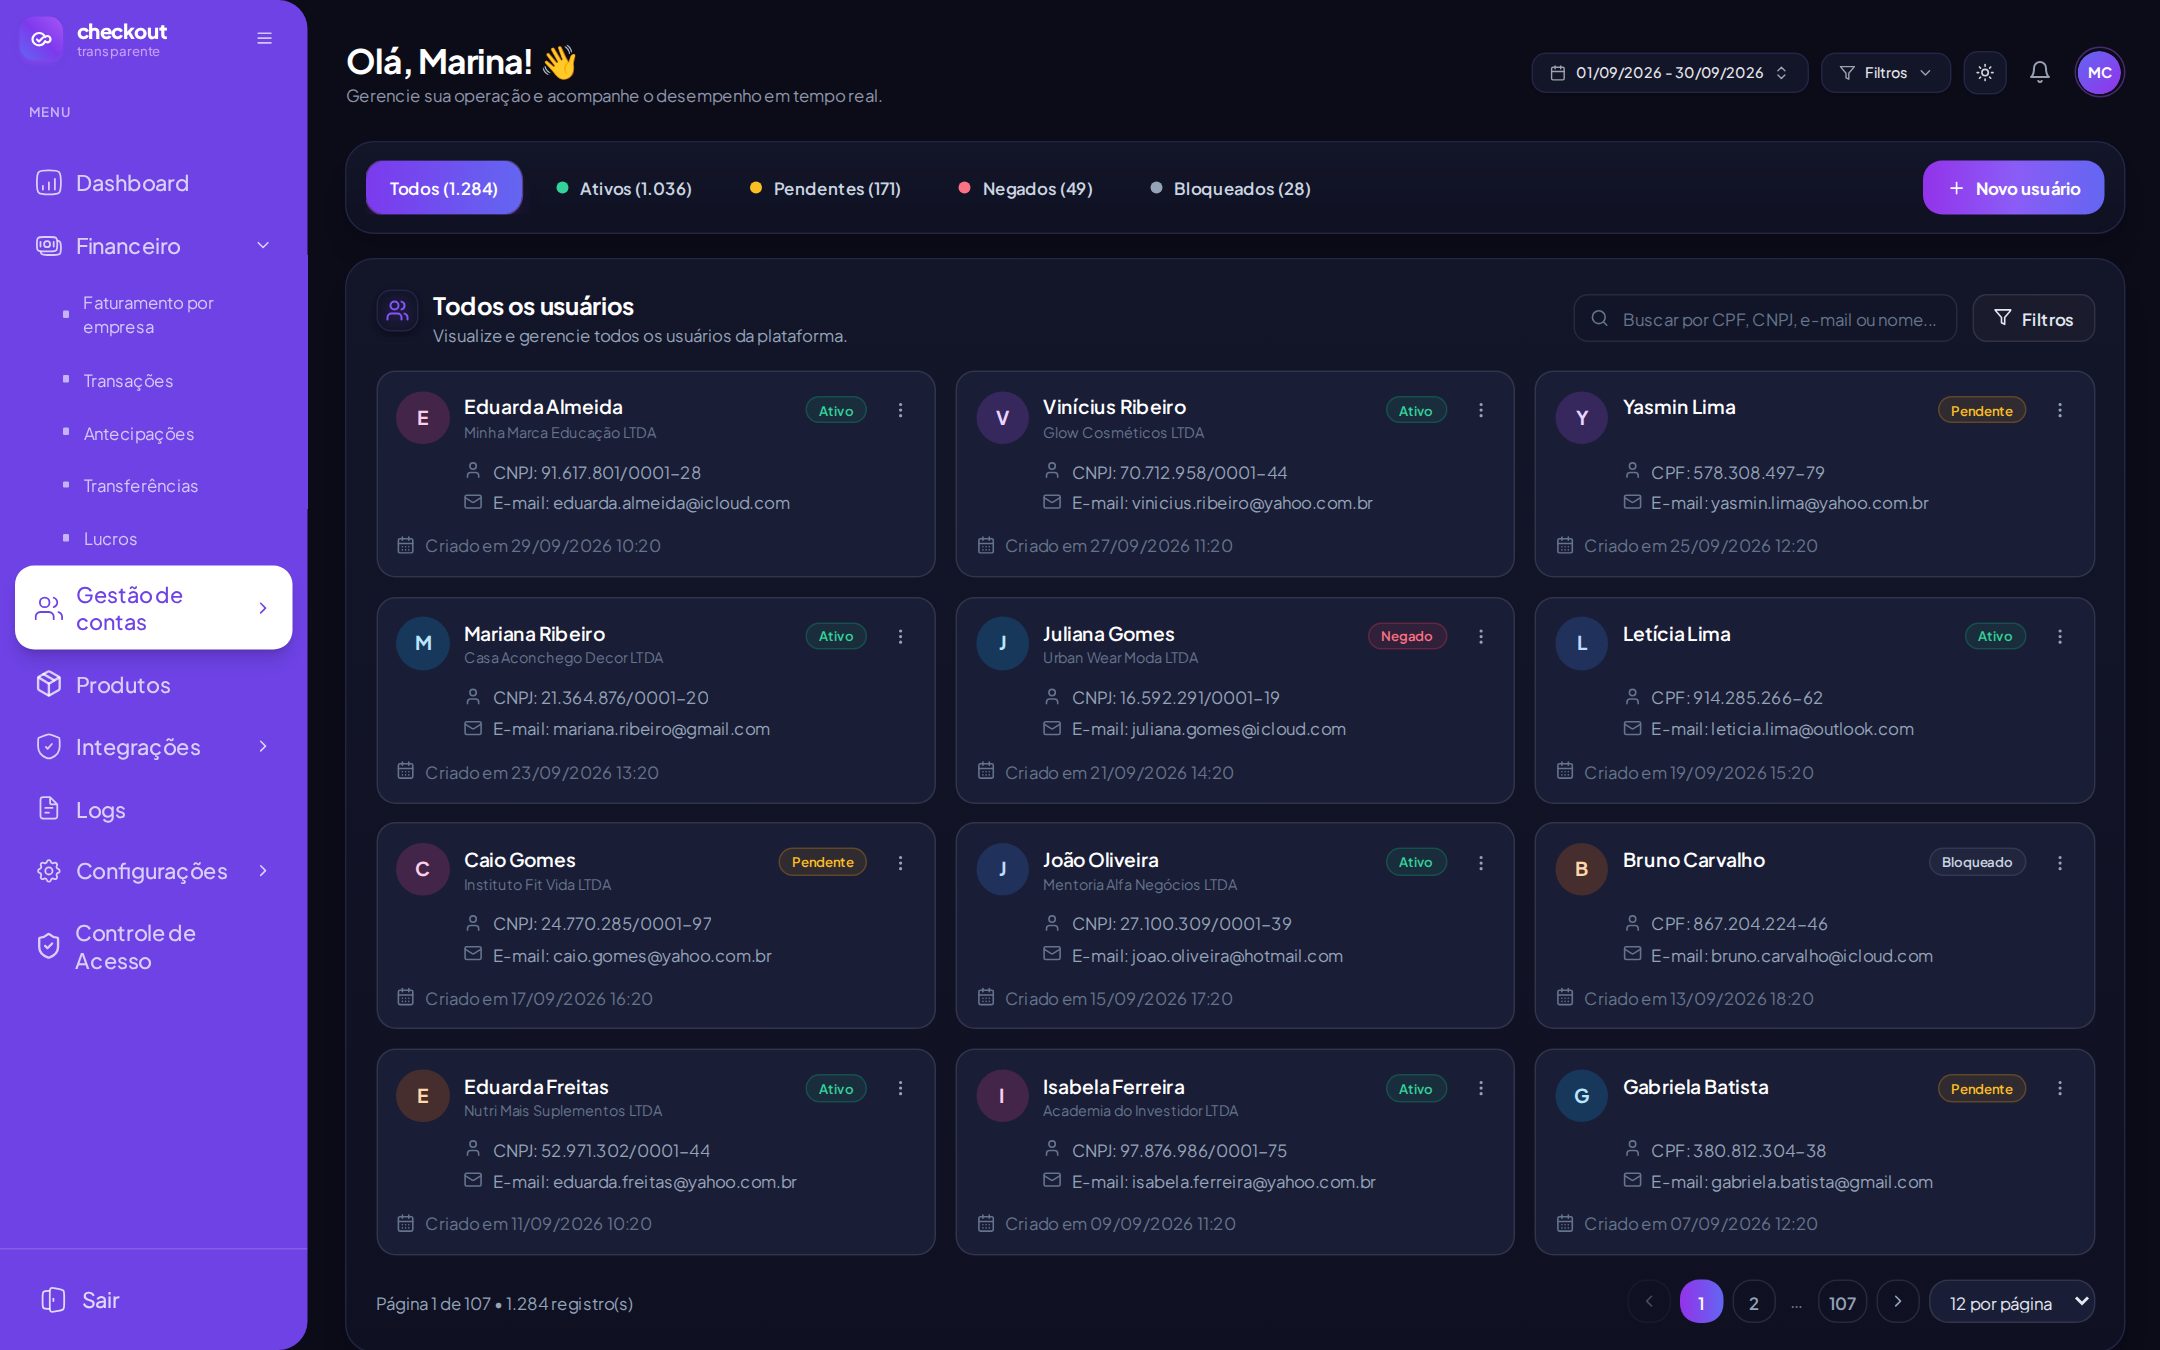
Task: Open options menu for Eduarda Almeida
Action: pos(900,411)
